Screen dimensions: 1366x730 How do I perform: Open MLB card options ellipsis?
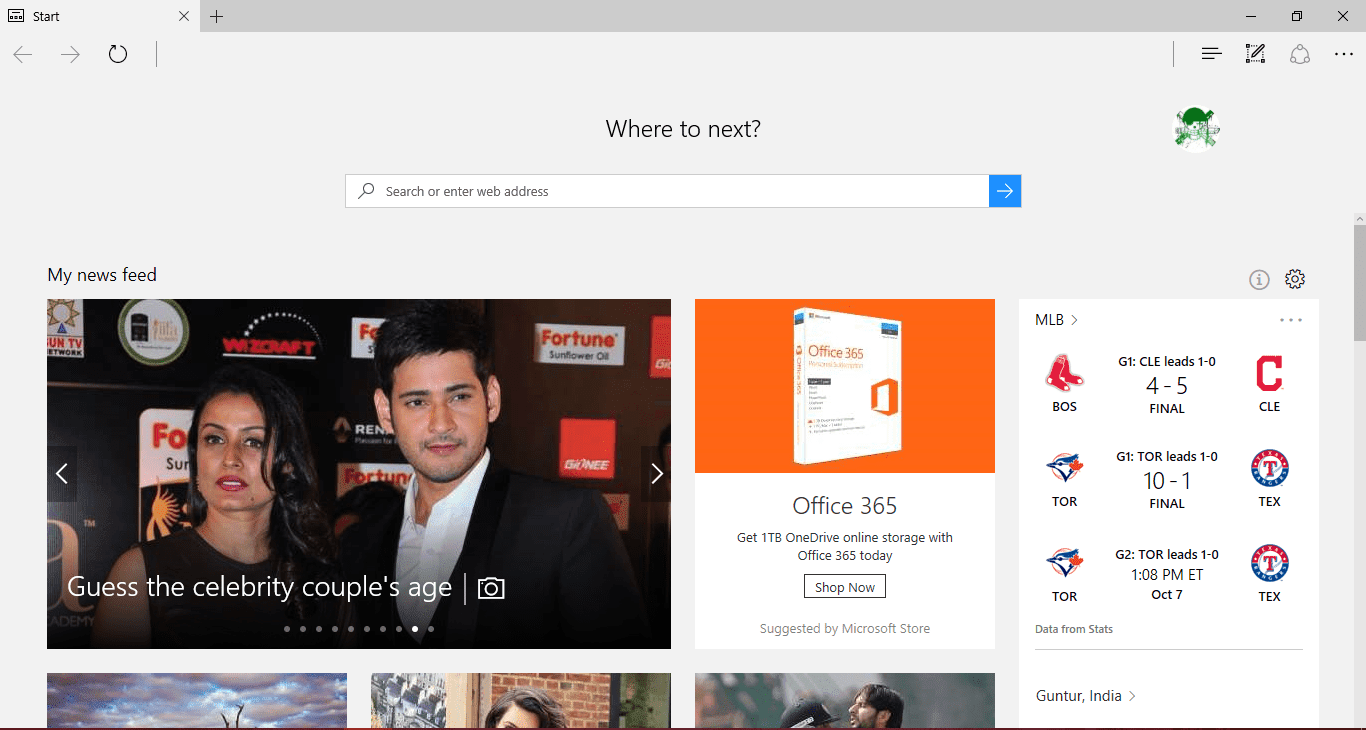(x=1291, y=320)
